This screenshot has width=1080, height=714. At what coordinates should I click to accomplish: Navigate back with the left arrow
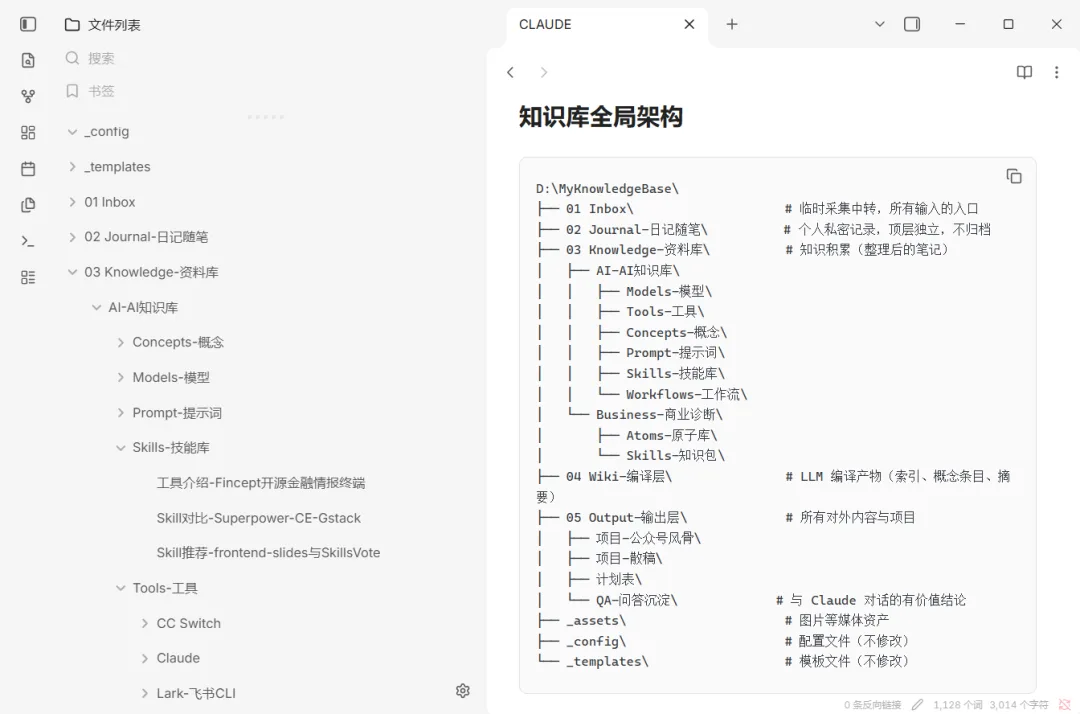510,72
